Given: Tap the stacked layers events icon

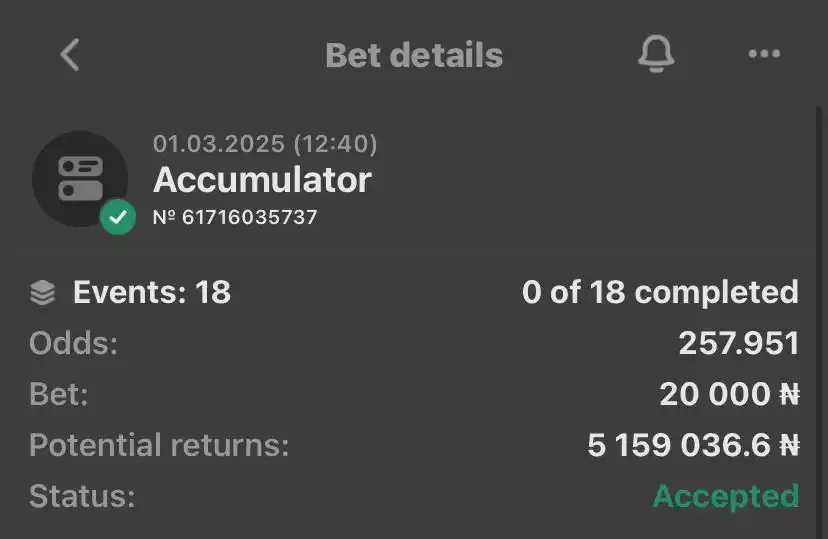Looking at the screenshot, I should coord(42,292).
